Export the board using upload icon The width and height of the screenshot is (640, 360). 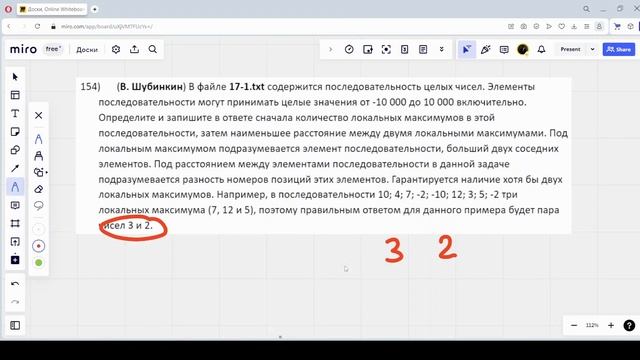pos(134,49)
